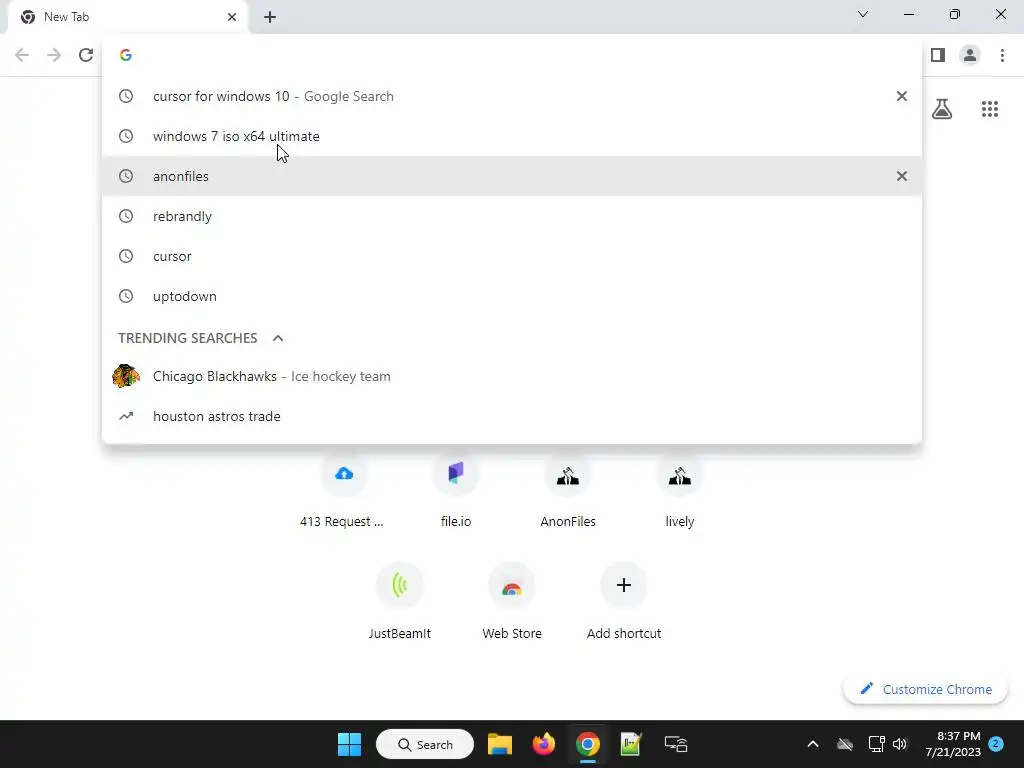Image resolution: width=1024 pixels, height=768 pixels.
Task: Remove the 'anonfiles' suggestion
Action: pyautogui.click(x=901, y=176)
